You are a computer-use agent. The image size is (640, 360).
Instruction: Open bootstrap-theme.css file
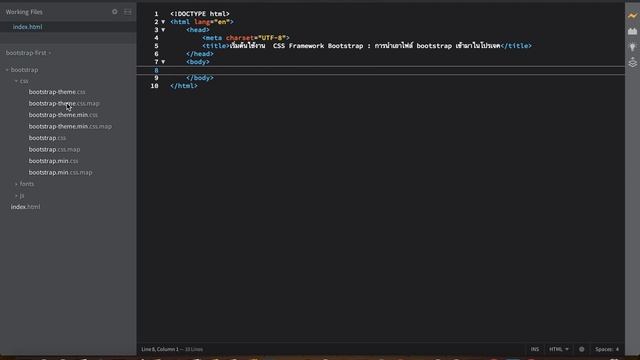[57, 92]
